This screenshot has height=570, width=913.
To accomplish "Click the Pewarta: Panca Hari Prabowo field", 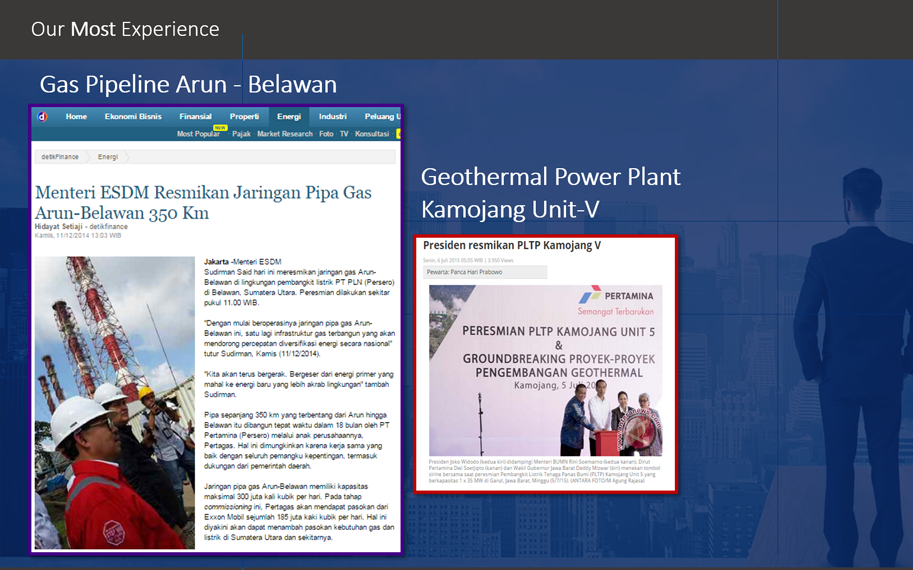I will [485, 272].
